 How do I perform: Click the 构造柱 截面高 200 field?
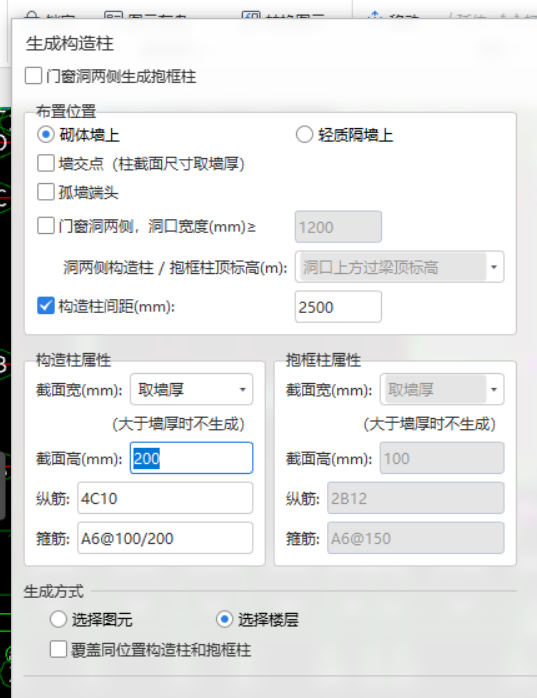[x=191, y=458]
